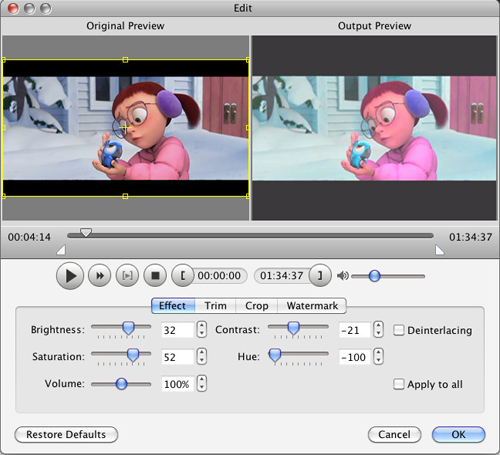
Task: Click the Contrast slider handle
Action: 293,328
